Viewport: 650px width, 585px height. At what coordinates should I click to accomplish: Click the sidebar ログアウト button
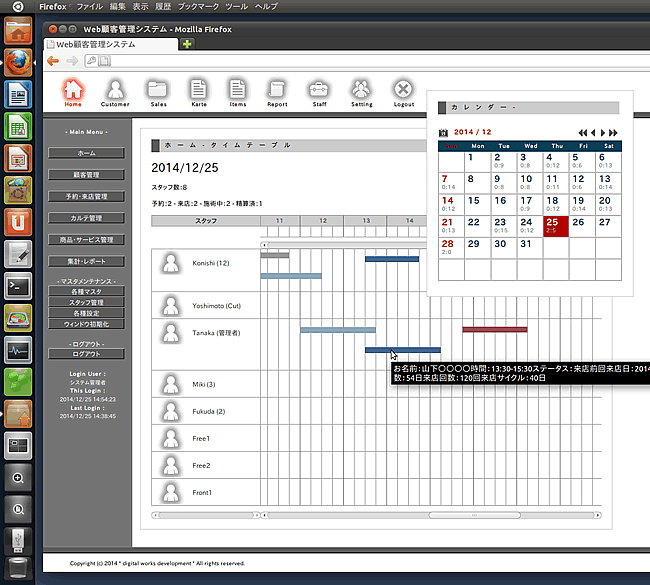point(86,354)
